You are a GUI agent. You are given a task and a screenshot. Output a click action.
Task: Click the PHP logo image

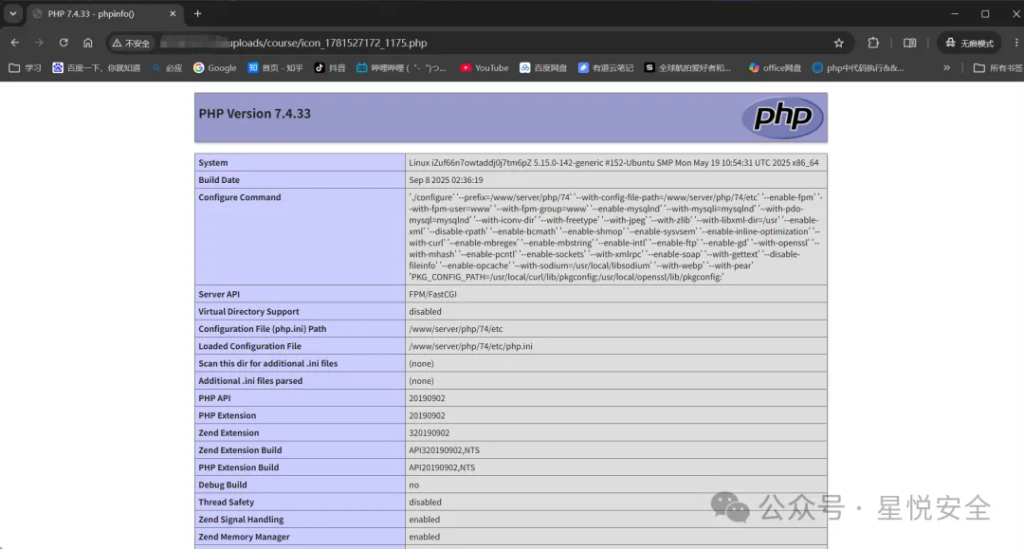tap(782, 117)
